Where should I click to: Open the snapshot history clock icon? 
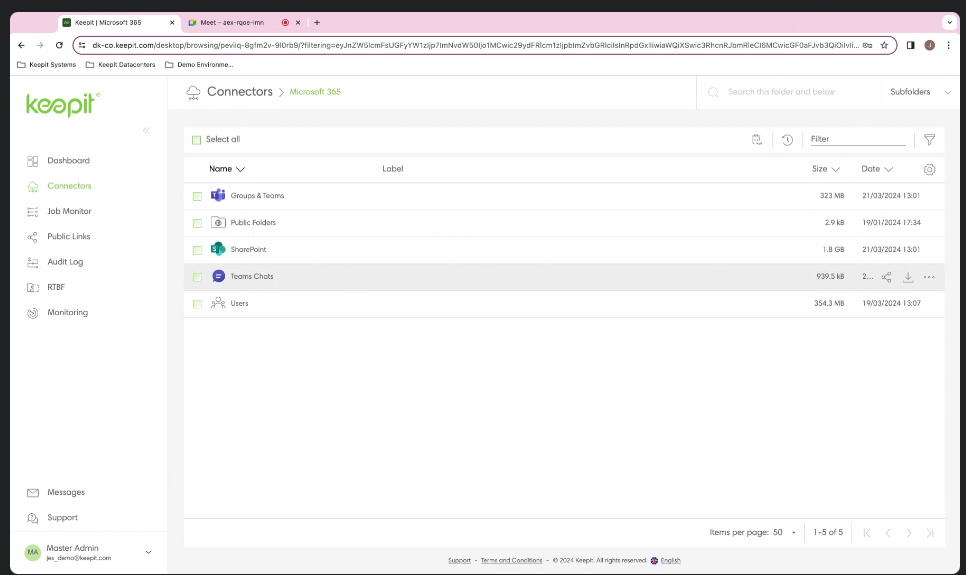click(x=787, y=140)
